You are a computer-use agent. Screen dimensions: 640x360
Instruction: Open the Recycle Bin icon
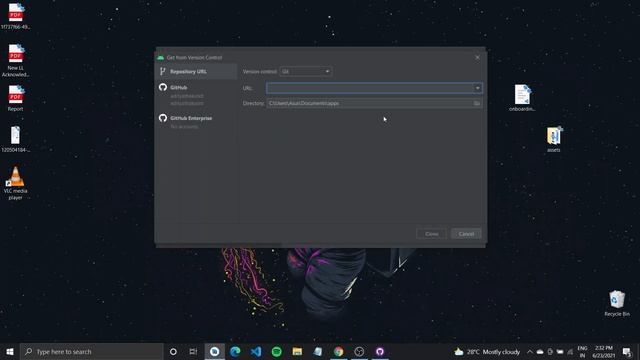click(617, 303)
